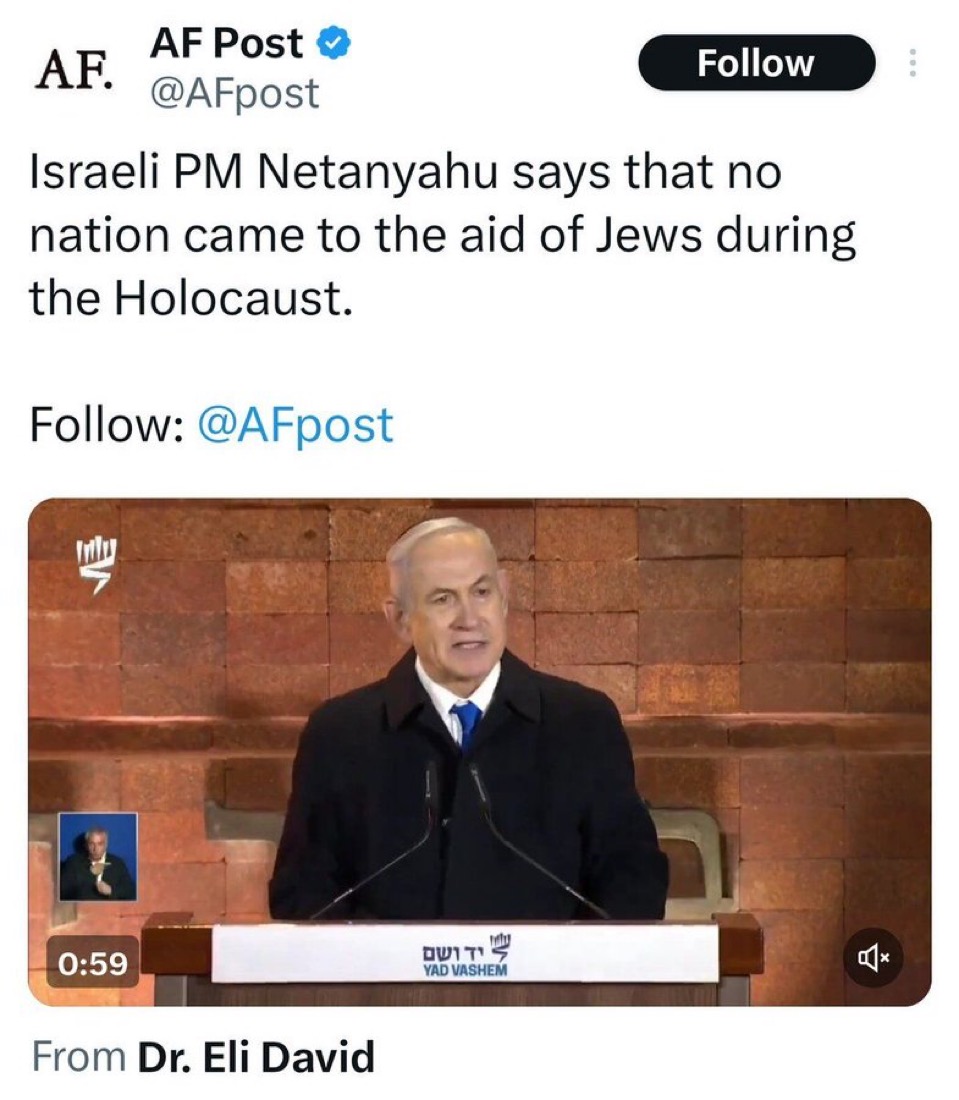The width and height of the screenshot is (959, 1100).
Task: Unmute the video with the speaker icon
Action: coord(874,957)
